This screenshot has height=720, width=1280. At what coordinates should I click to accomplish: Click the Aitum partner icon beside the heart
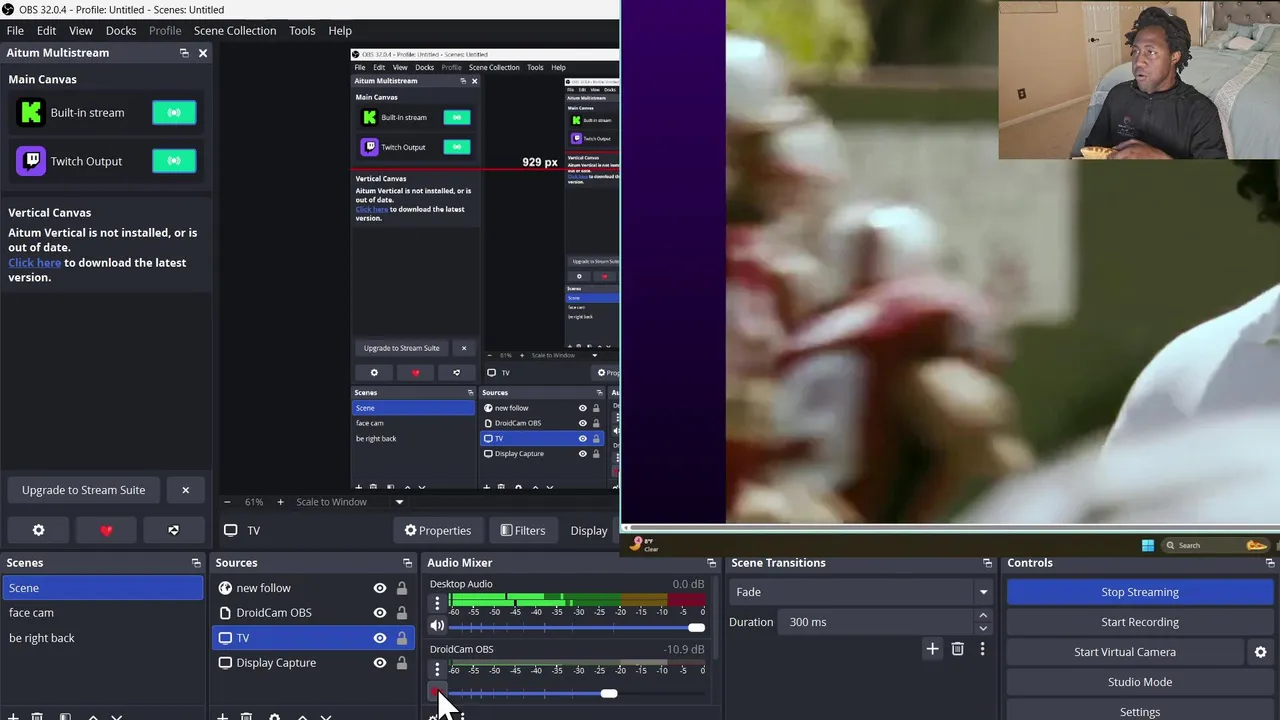click(174, 530)
